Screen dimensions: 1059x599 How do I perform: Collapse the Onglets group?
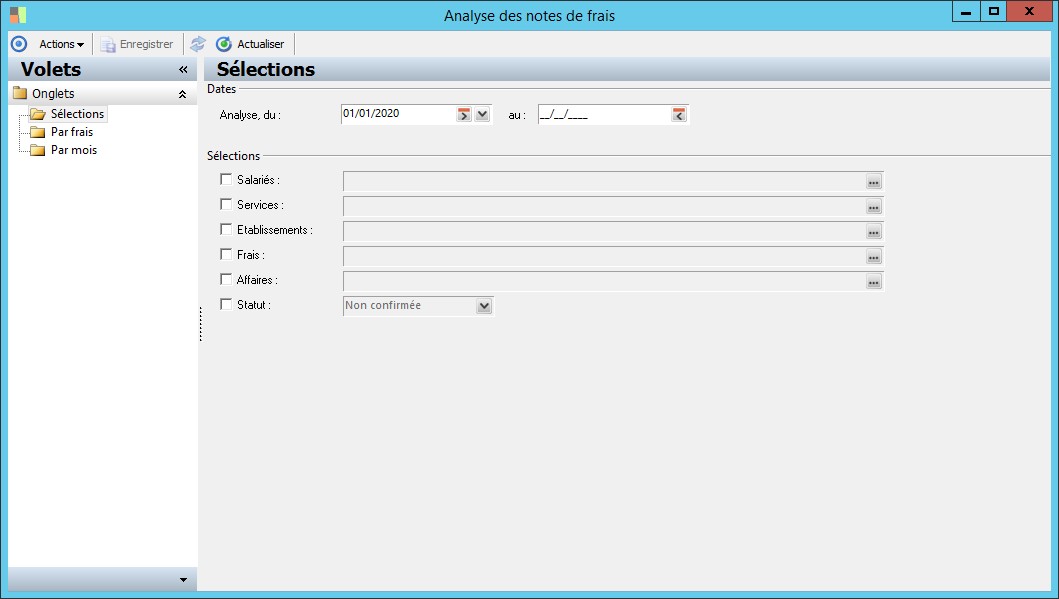182,95
